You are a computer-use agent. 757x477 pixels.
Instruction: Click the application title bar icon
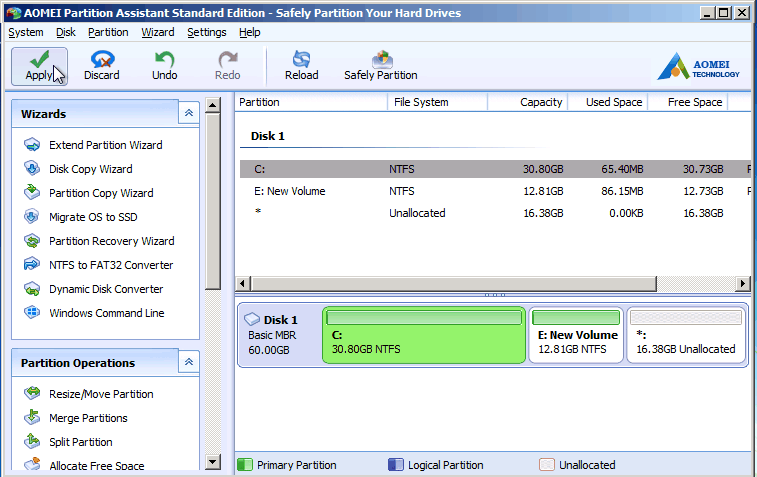[14, 13]
